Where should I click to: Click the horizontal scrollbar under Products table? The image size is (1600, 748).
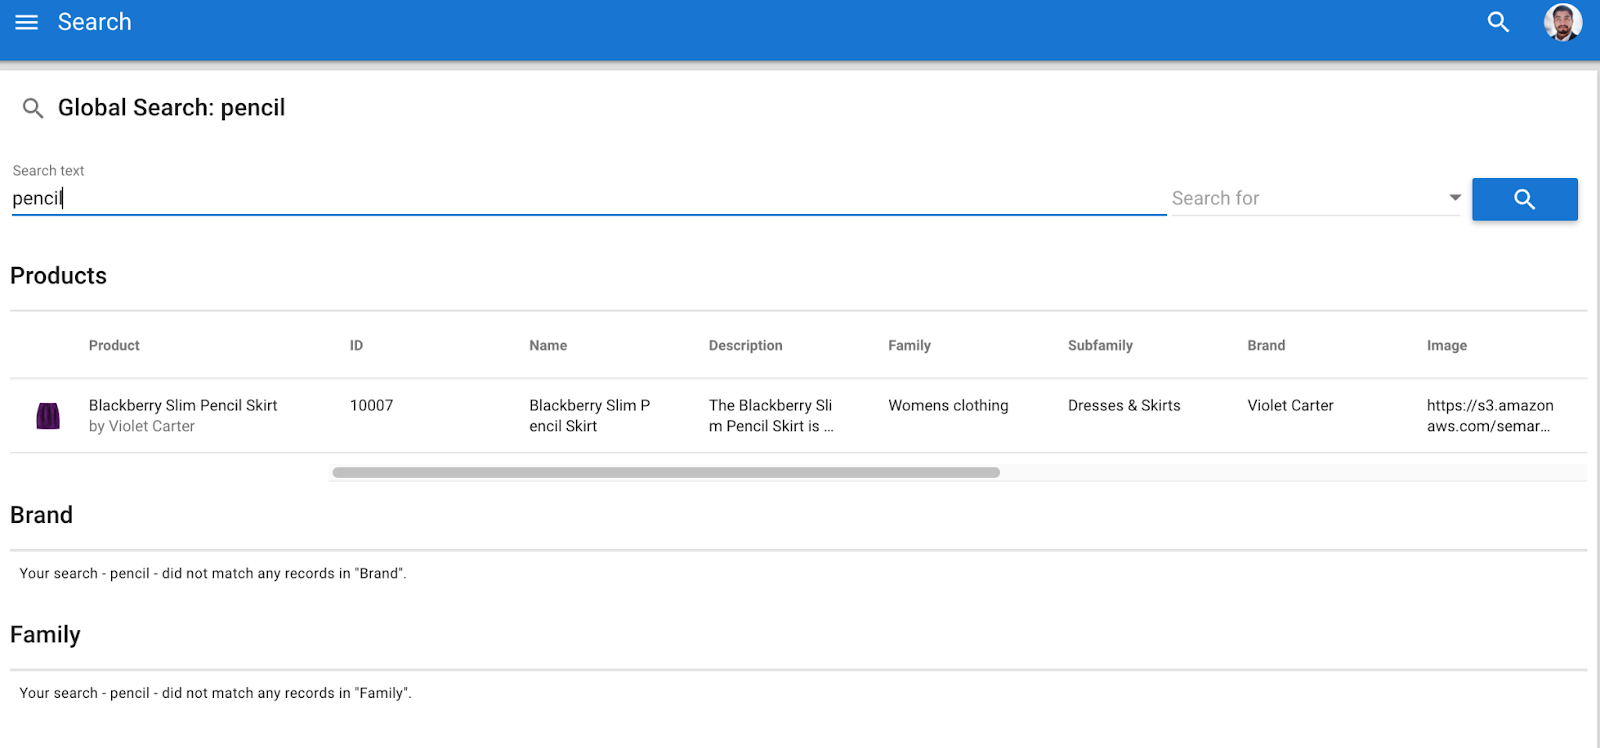[666, 472]
